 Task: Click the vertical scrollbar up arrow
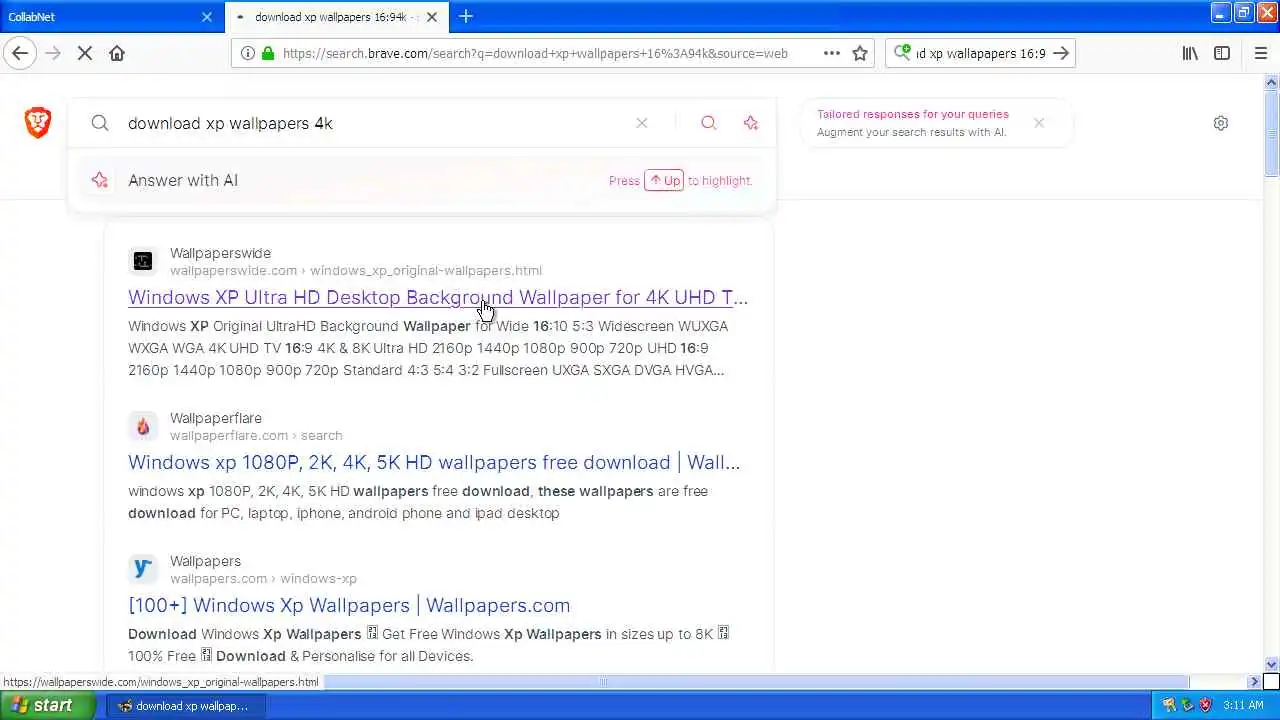(1272, 82)
